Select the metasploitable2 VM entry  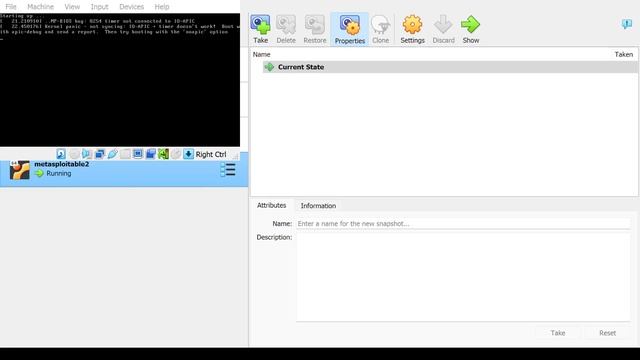point(124,169)
